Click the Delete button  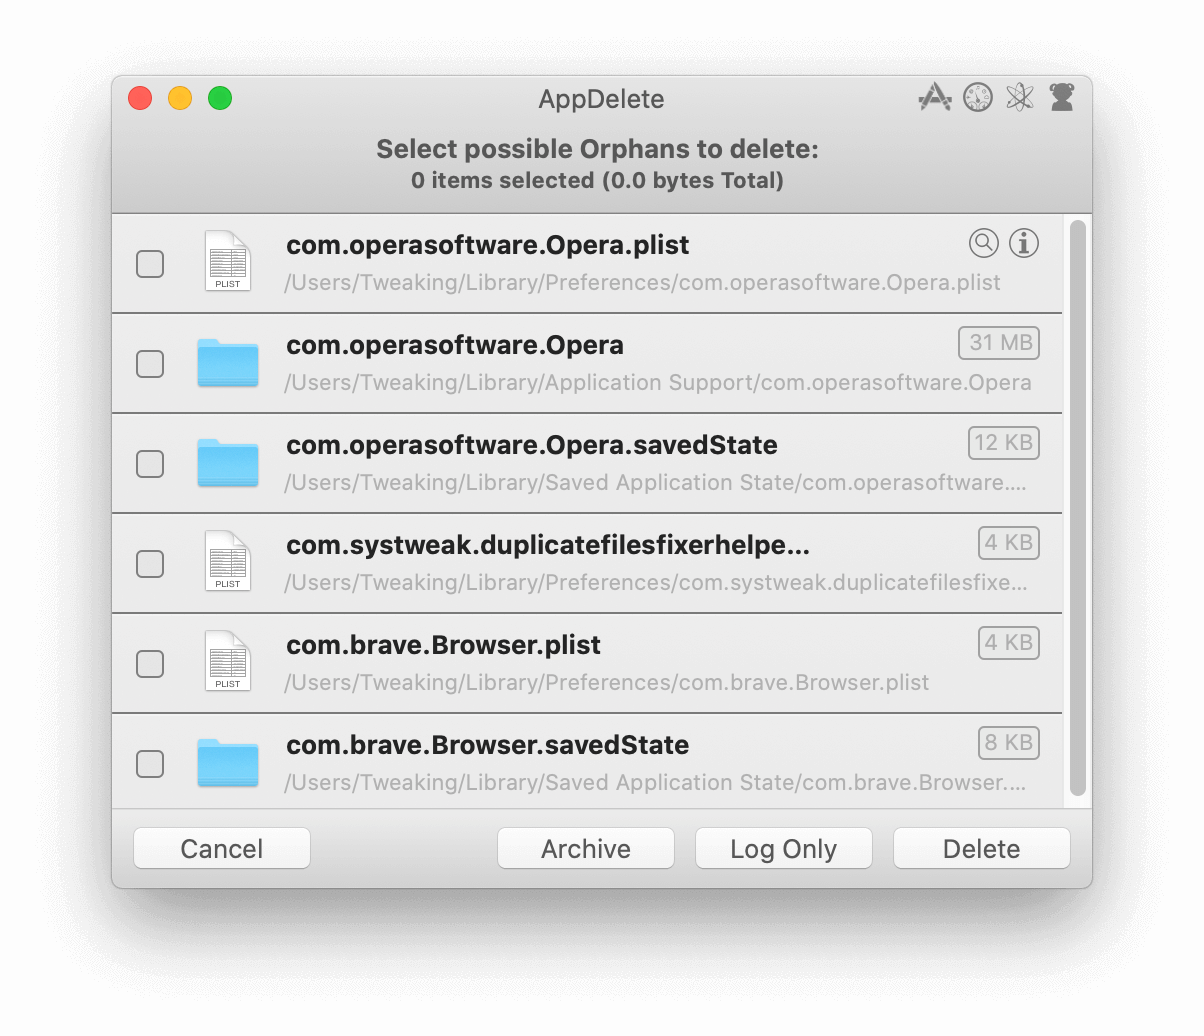click(982, 849)
